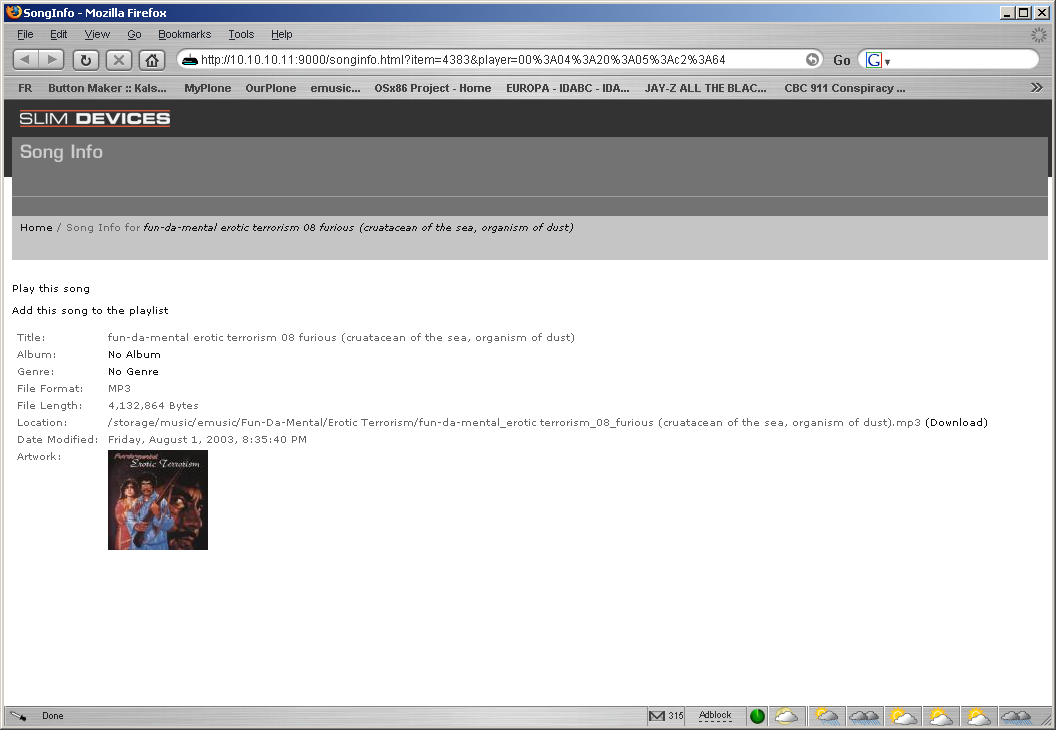Download the MP3 via the Download link
This screenshot has height=730, width=1056.
956,423
